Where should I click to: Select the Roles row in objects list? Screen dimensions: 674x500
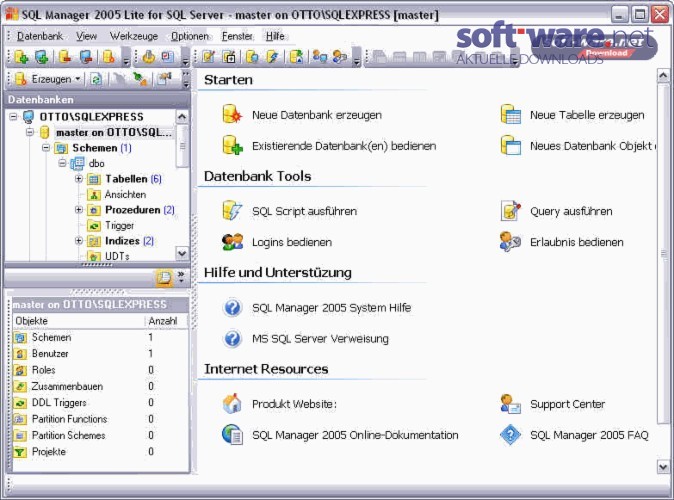(100, 370)
